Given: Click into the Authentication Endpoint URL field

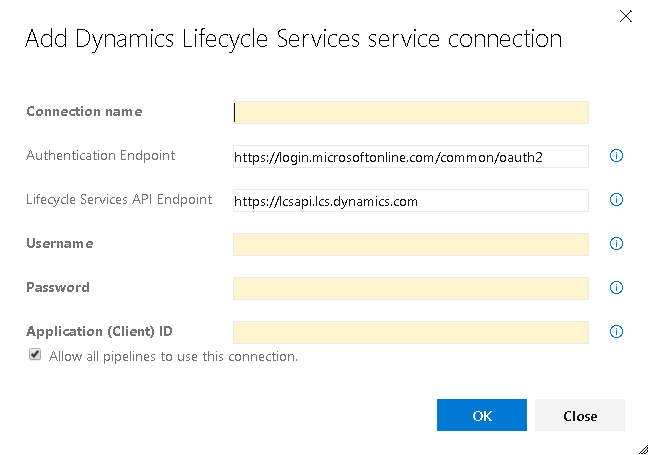Looking at the screenshot, I should (x=411, y=157).
